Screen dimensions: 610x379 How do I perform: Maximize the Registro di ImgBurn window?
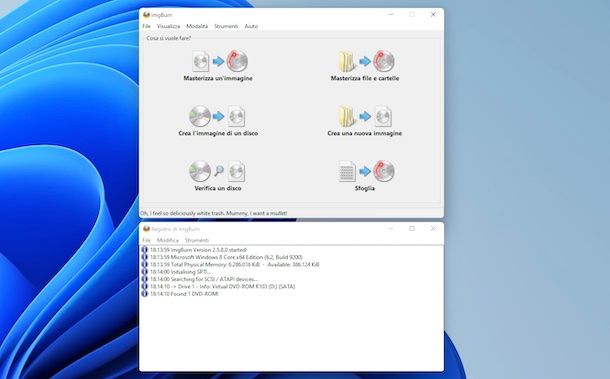[412, 228]
